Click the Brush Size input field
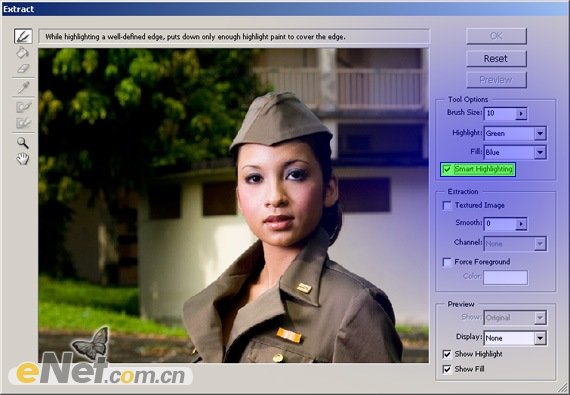This screenshot has height=395, width=570. 500,114
